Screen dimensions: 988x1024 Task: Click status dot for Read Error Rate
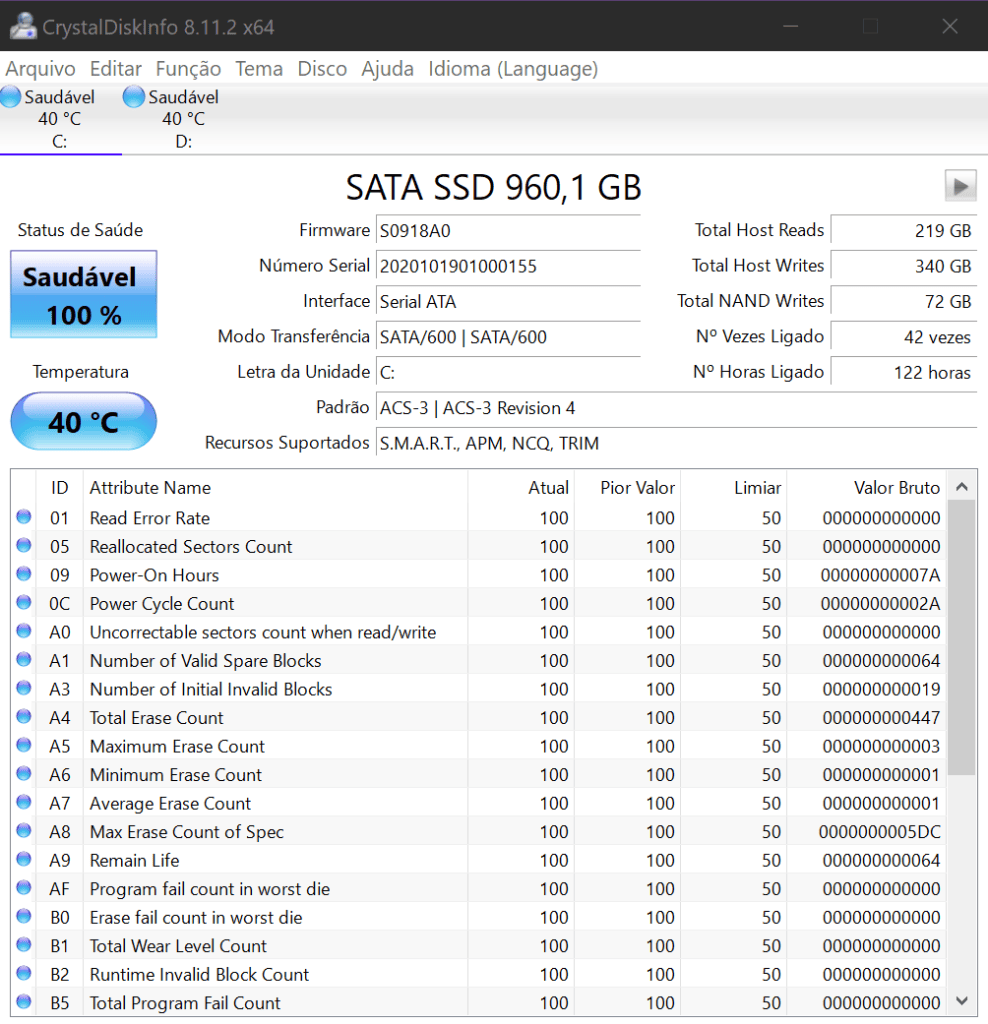click(24, 517)
